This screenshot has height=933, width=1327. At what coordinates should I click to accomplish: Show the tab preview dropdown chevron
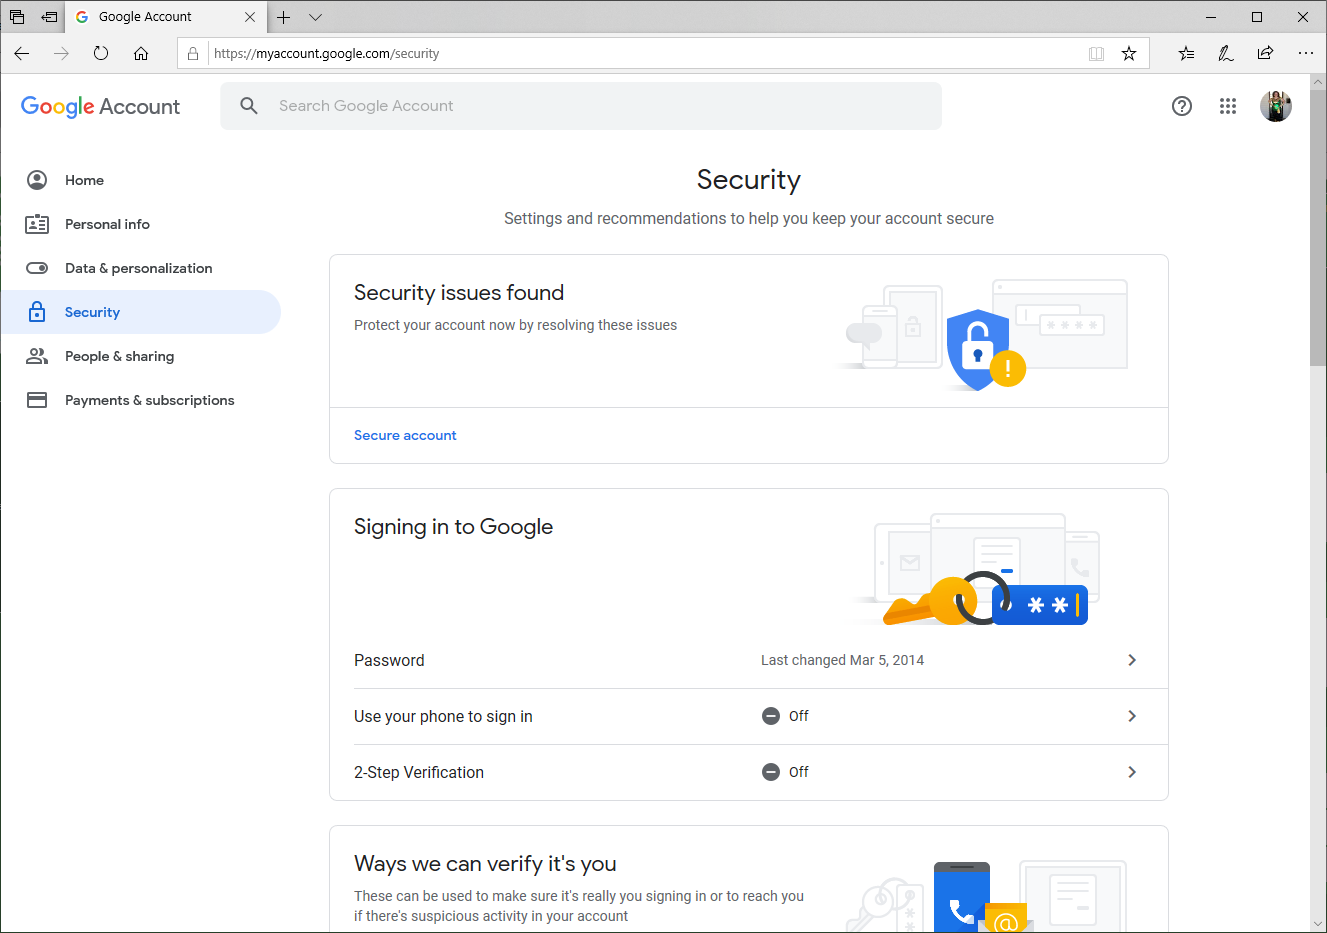pyautogui.click(x=315, y=17)
